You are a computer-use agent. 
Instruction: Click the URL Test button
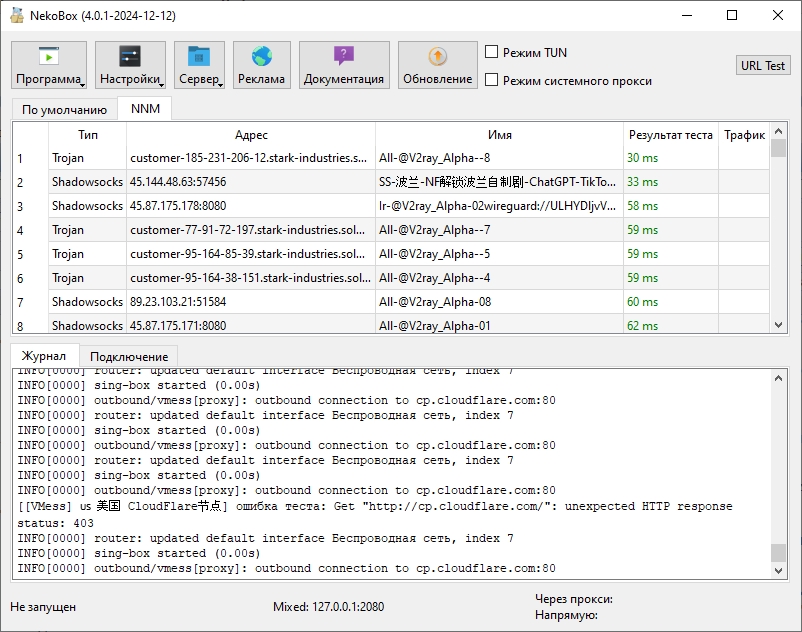[763, 65]
